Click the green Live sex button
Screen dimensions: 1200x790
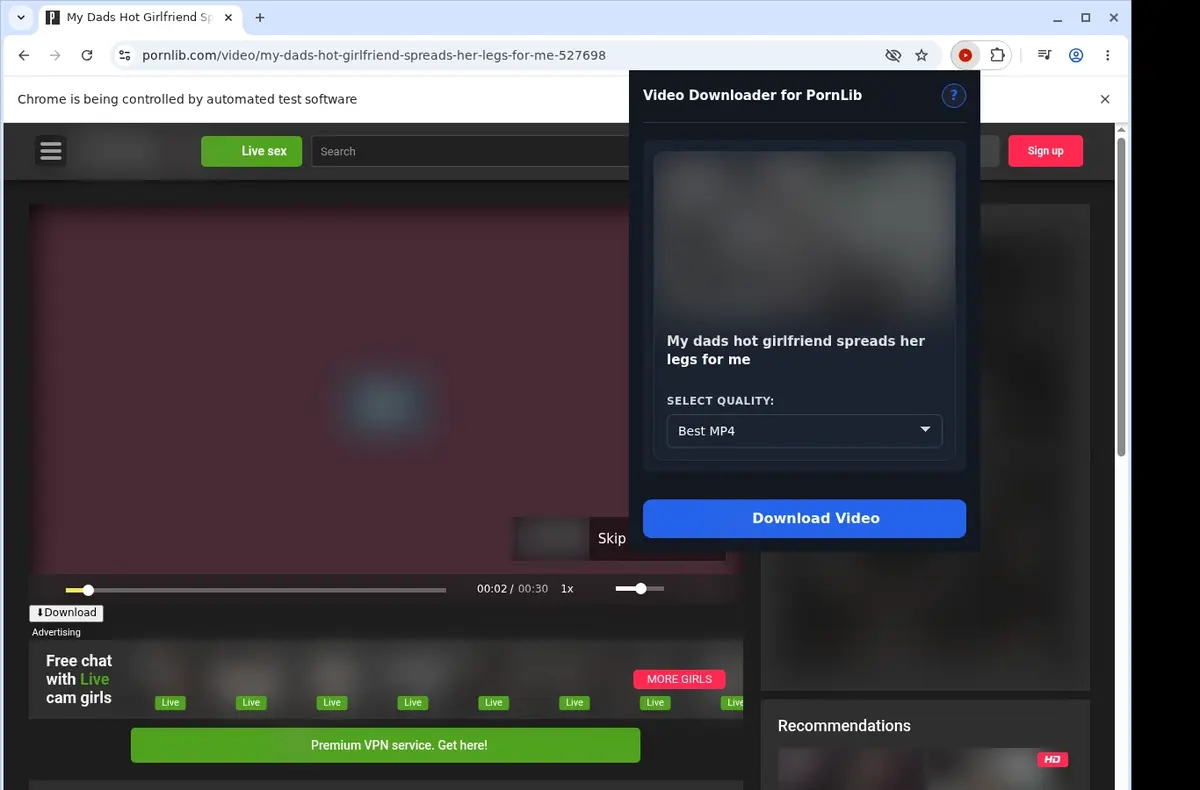pyautogui.click(x=251, y=151)
